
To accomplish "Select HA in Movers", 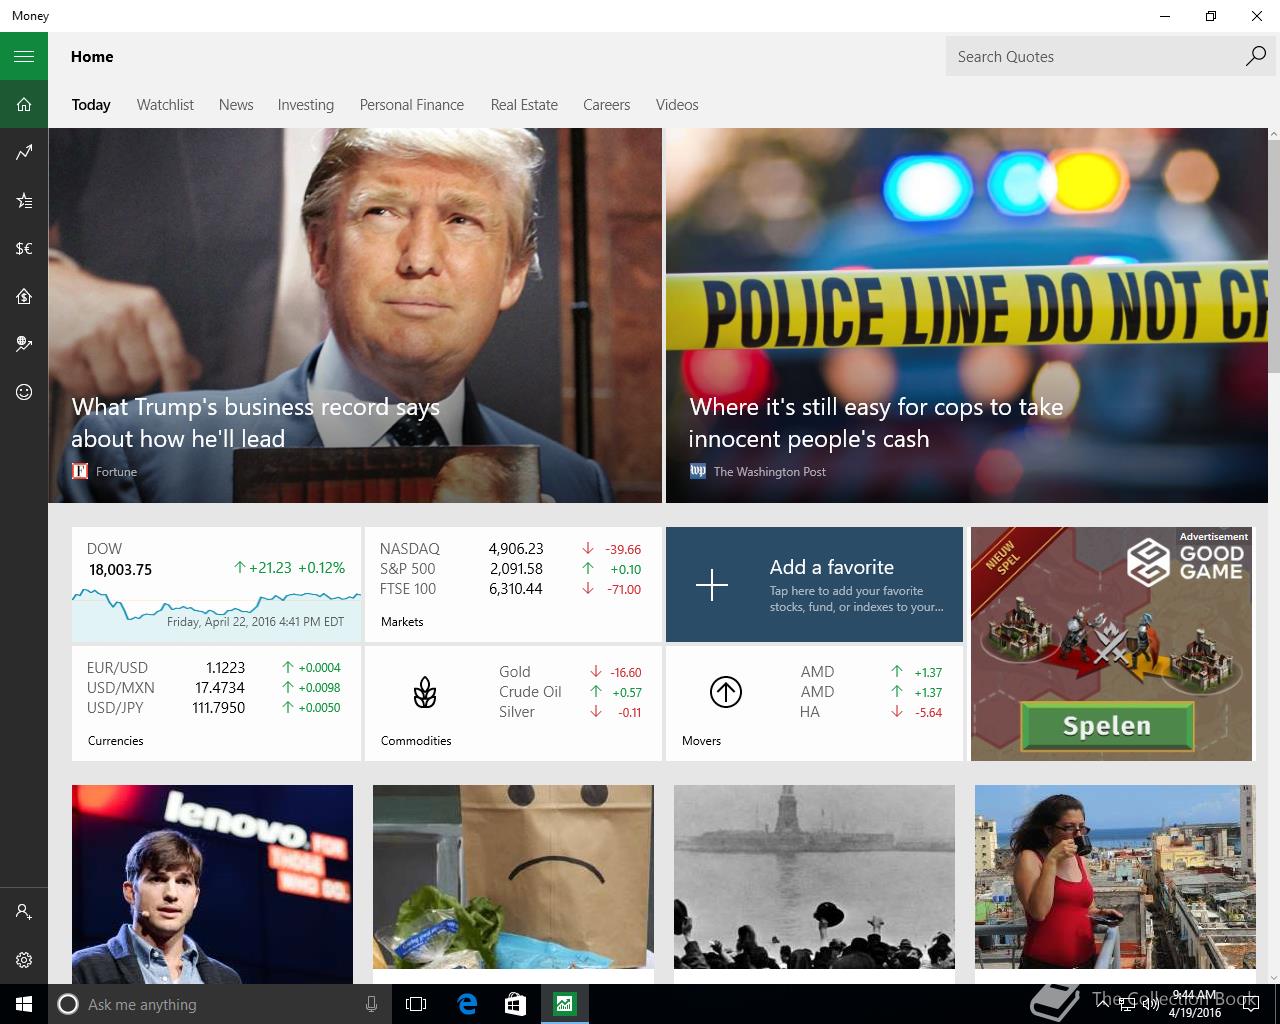I will click(870, 712).
